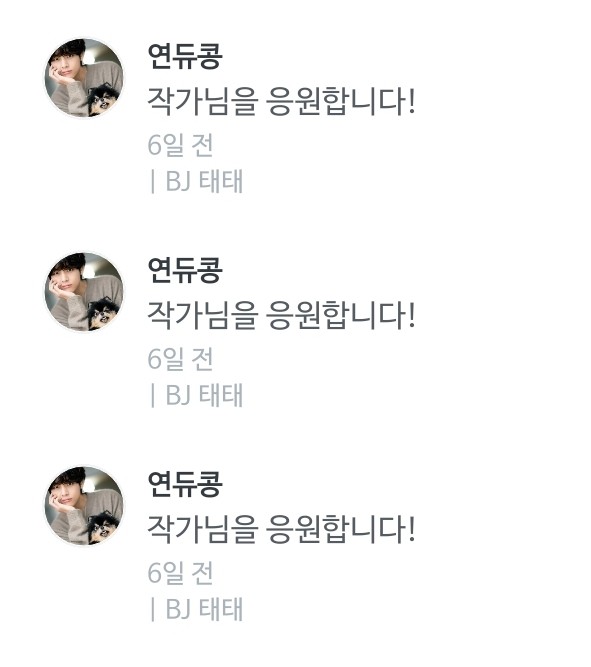Select the bottom comment text 작가님을 응원합니다!
Screen dimensions: 591x667
[x=281, y=529]
